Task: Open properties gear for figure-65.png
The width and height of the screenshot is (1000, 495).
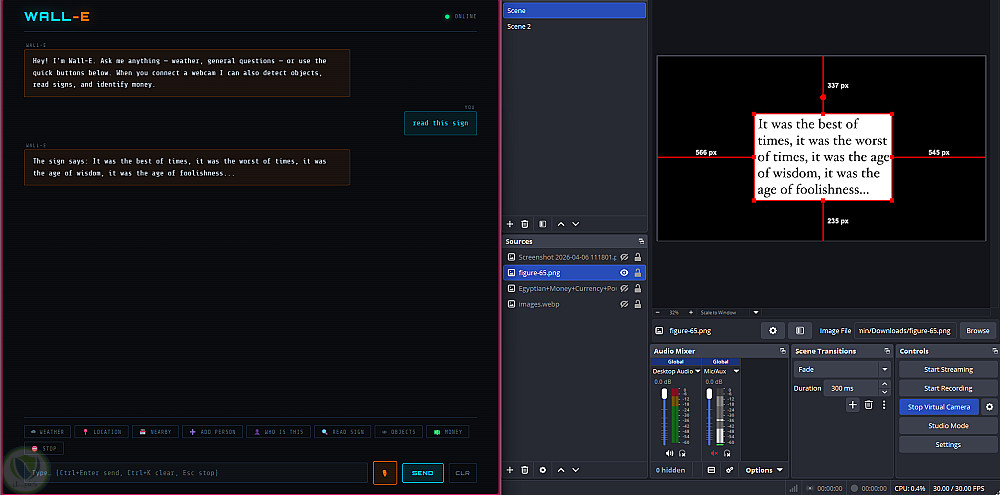Action: click(x=773, y=330)
